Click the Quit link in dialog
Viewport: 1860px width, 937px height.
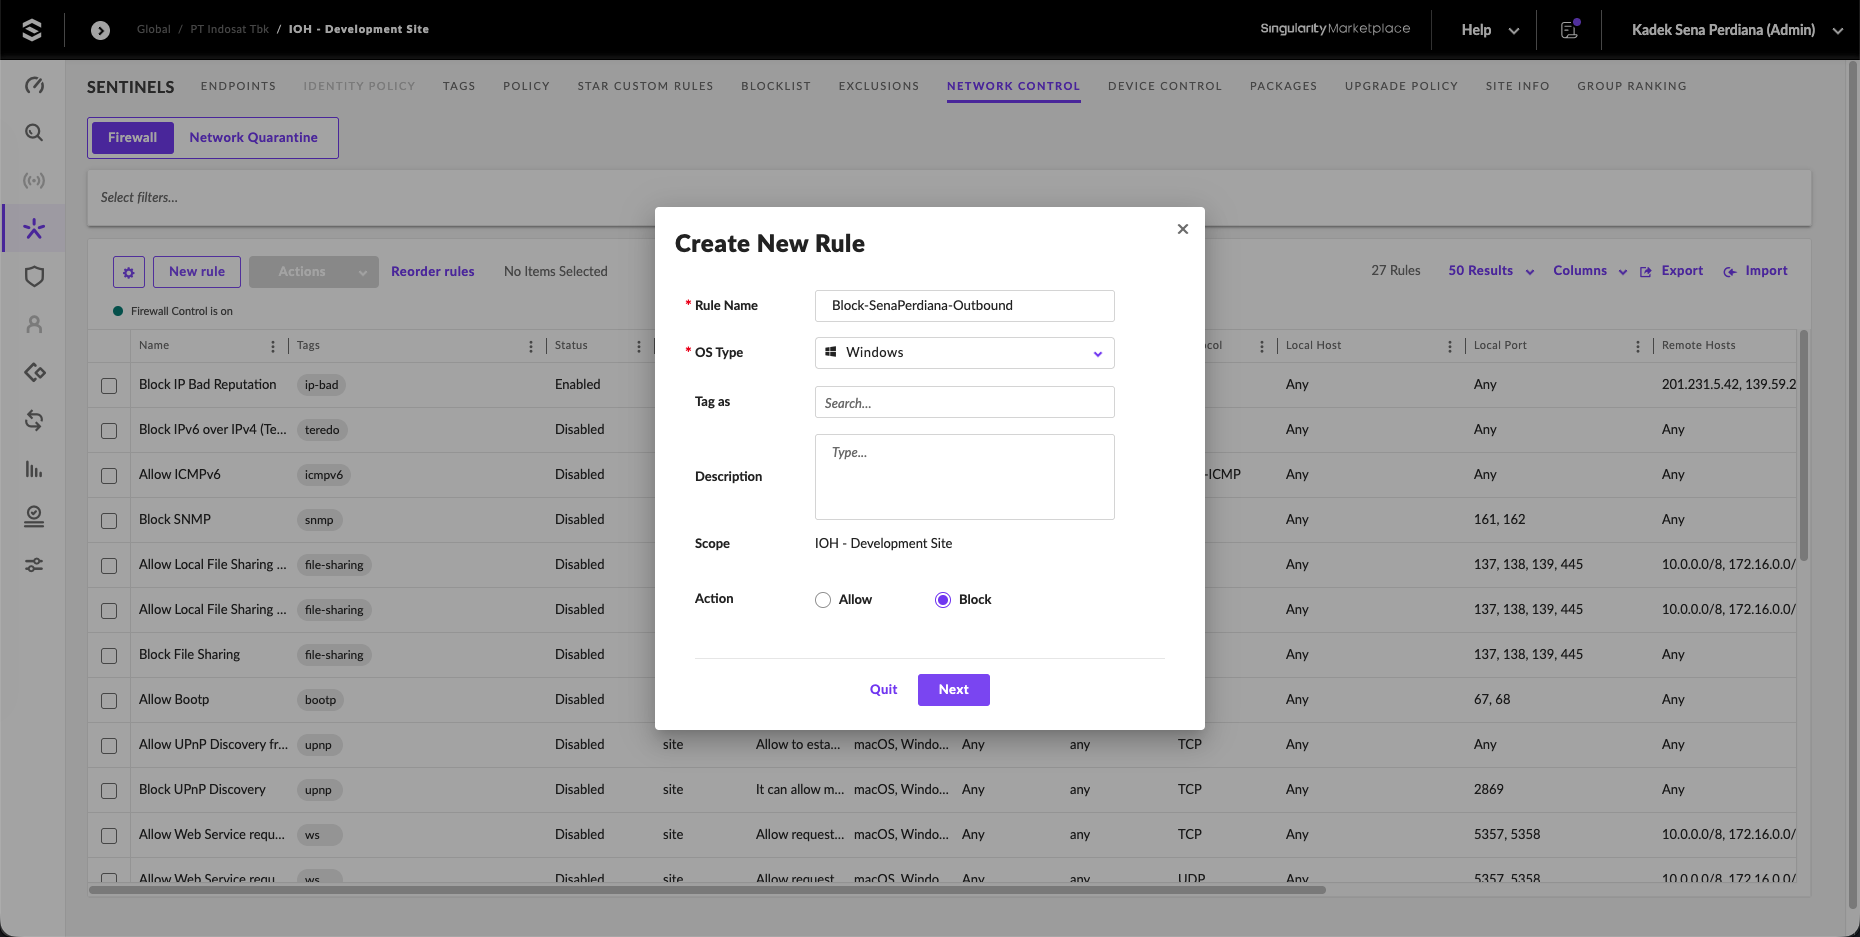(884, 690)
